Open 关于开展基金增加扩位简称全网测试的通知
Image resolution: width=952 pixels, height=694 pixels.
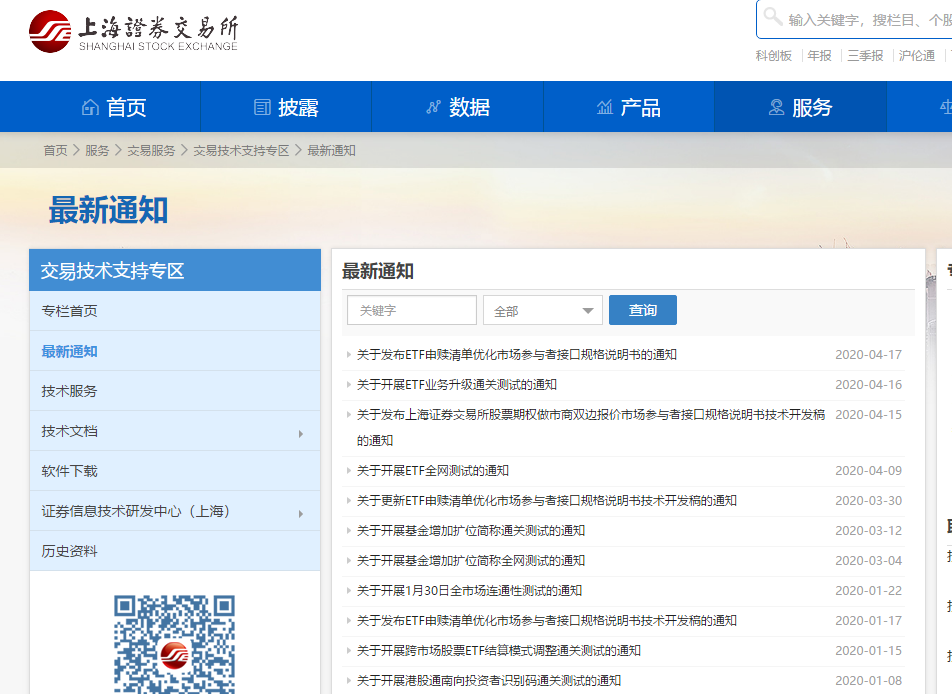(471, 560)
